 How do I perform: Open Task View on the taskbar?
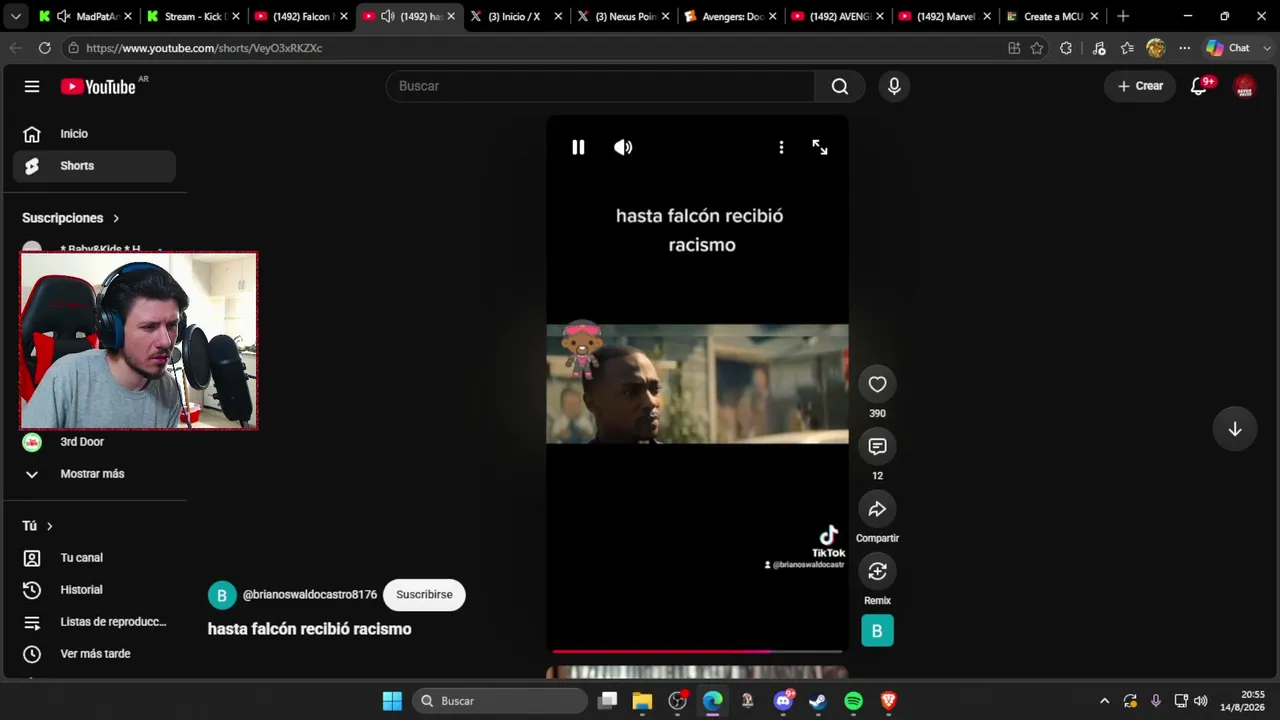pyautogui.click(x=607, y=701)
